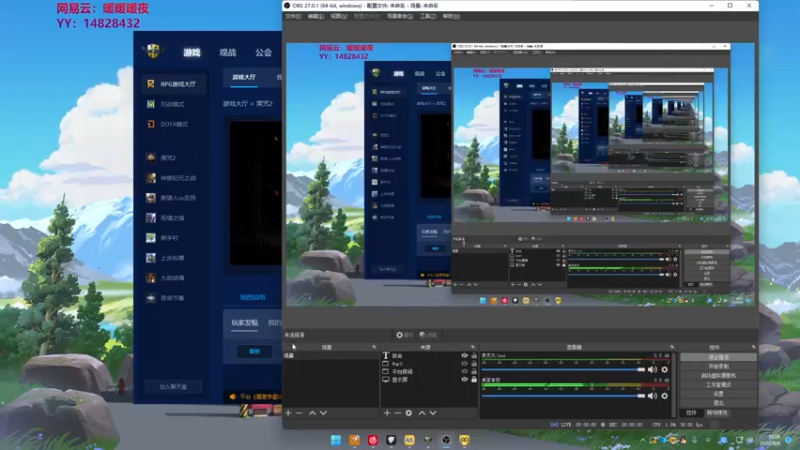
Task: Toggle eye of the source above 平台房间
Action: pyautogui.click(x=464, y=364)
